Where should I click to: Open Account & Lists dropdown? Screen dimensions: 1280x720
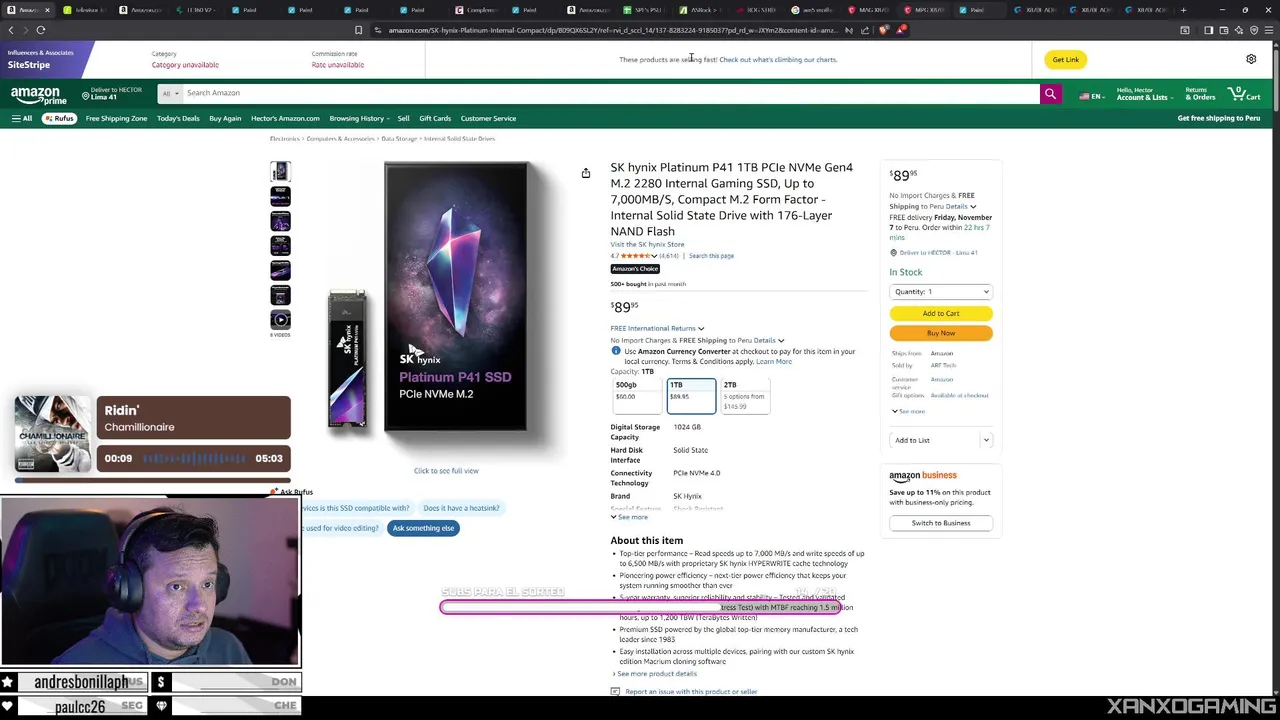tap(1143, 94)
